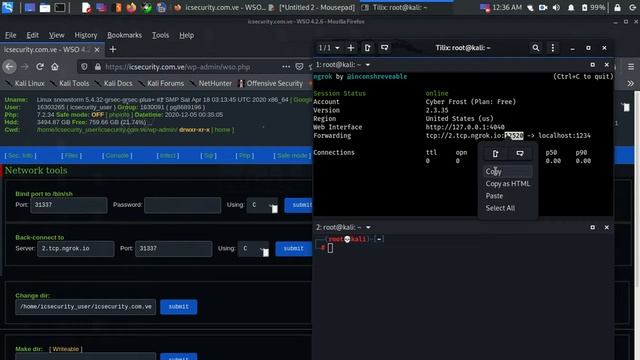Open the Offensive Security bookmark
The image size is (640, 360).
click(271, 83)
